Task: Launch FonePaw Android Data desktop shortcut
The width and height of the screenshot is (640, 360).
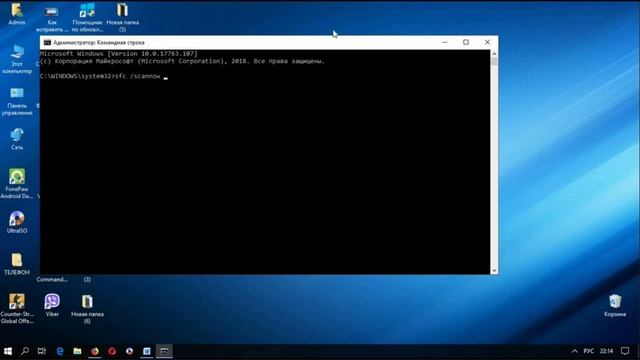Action: (x=17, y=184)
